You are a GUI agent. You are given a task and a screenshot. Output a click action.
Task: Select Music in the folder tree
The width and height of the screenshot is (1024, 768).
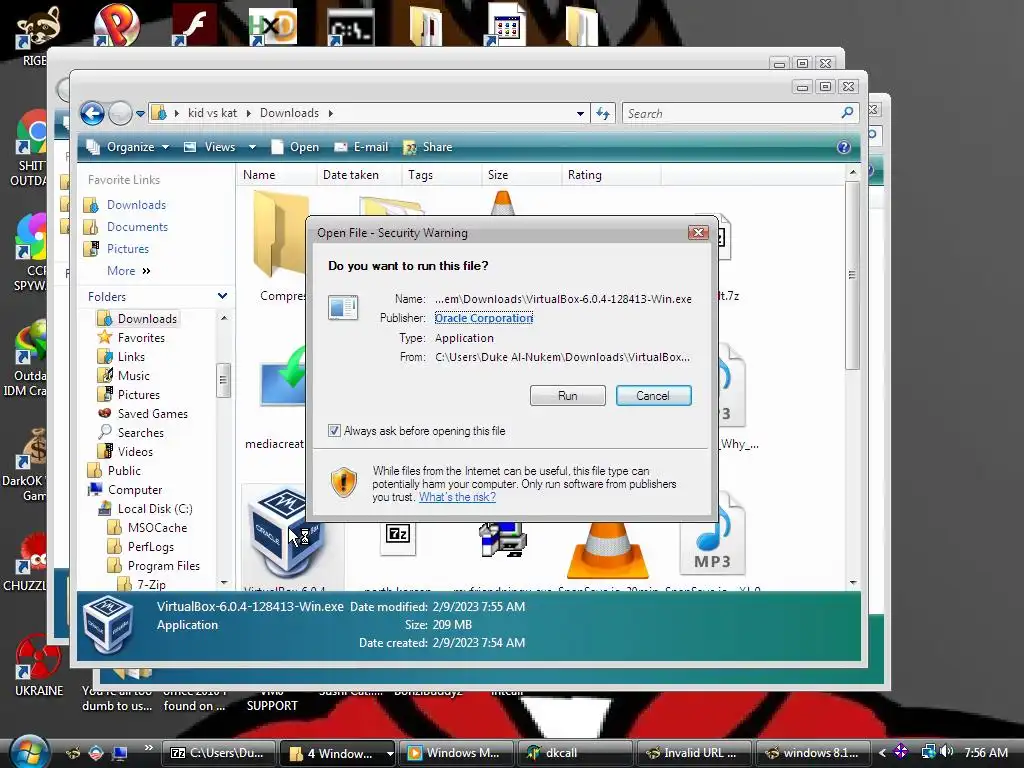pyautogui.click(x=133, y=376)
